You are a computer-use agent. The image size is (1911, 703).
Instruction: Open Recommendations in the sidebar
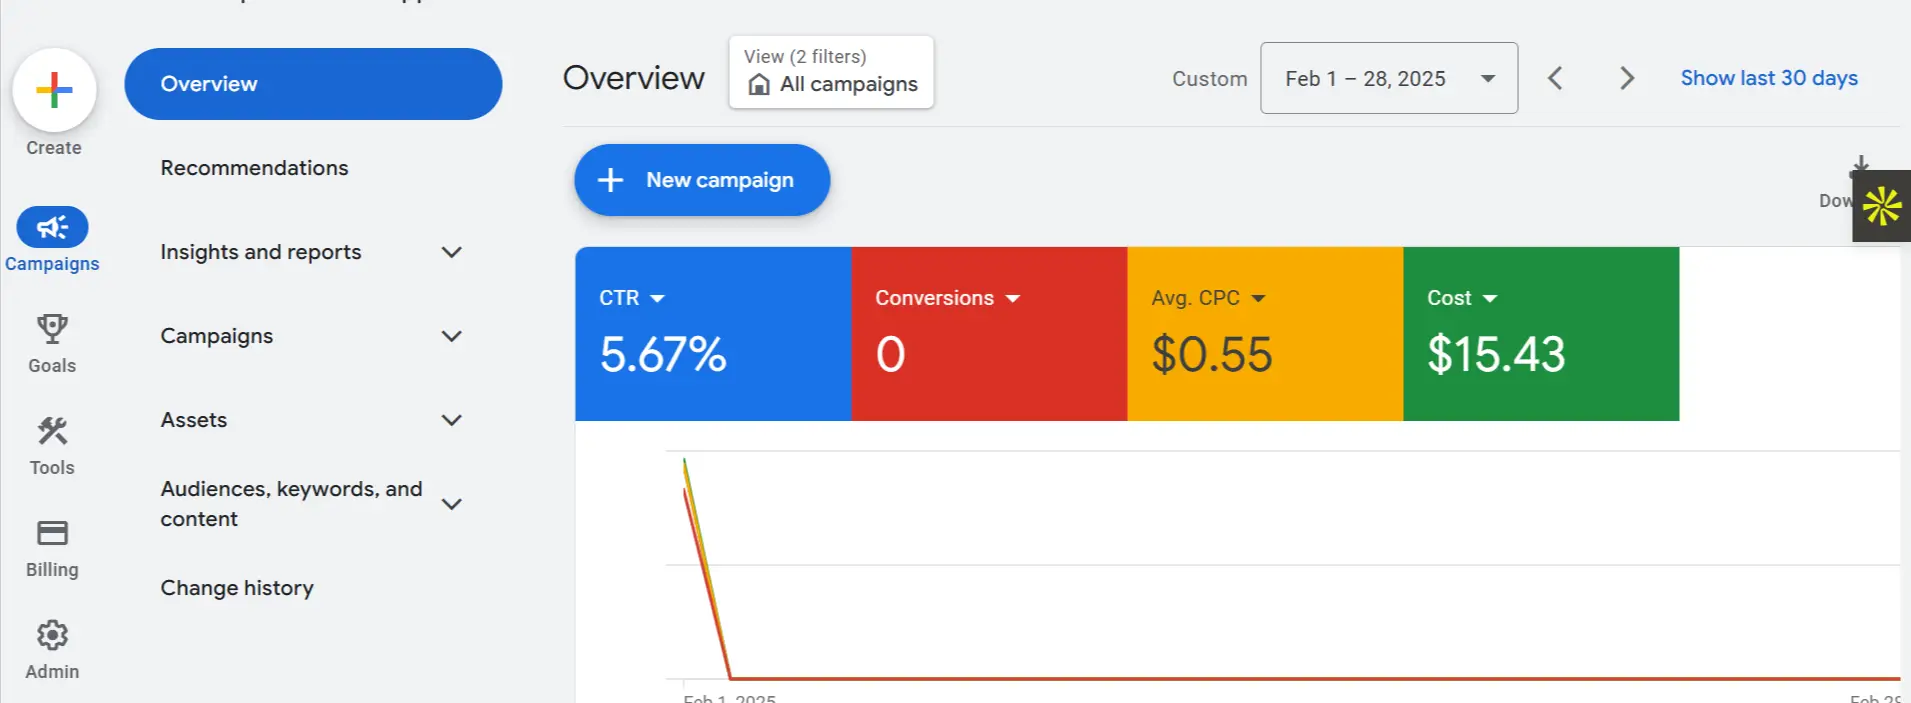click(x=254, y=168)
